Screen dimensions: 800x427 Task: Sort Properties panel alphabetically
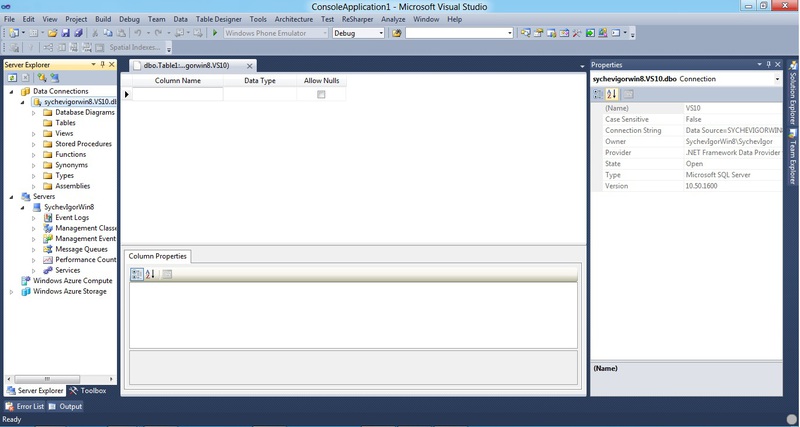click(x=612, y=94)
